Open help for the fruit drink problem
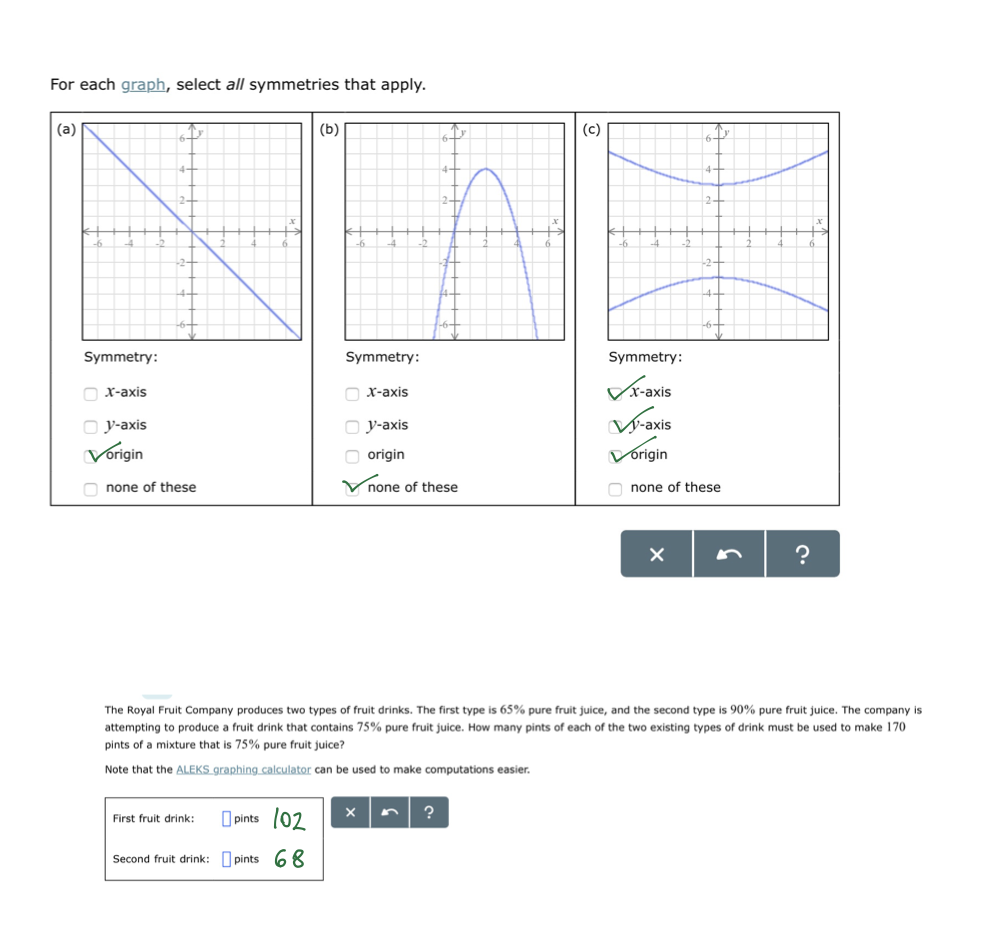The width and height of the screenshot is (1000, 940). 428,812
